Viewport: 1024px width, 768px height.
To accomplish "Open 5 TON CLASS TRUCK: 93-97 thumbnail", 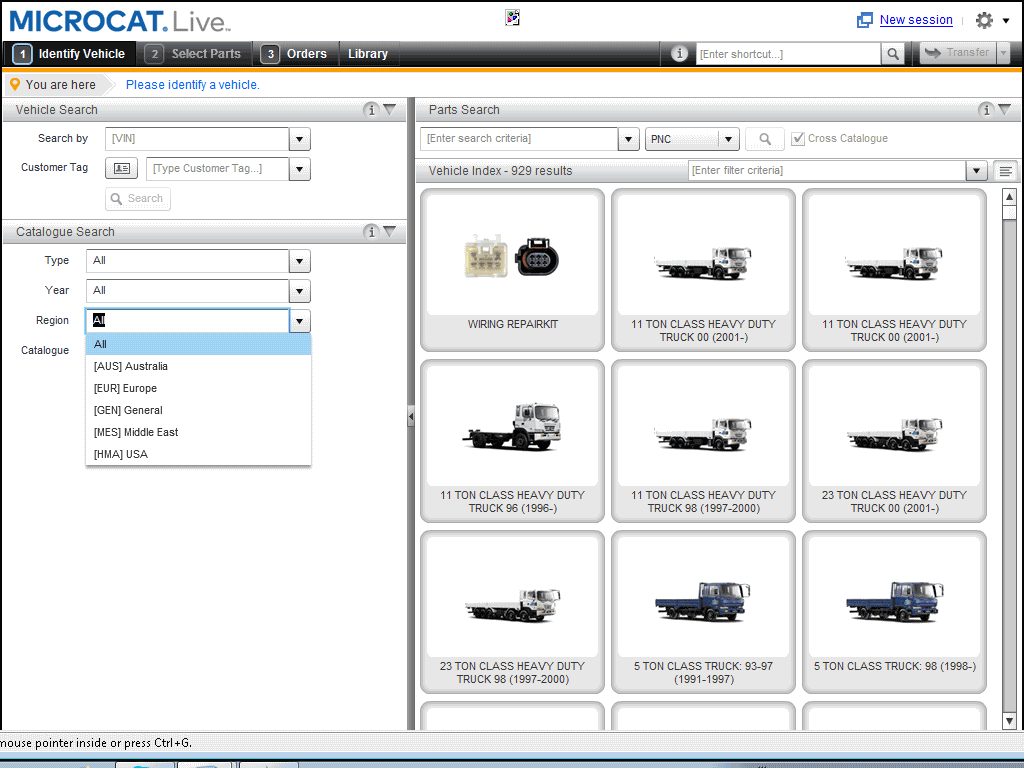I will [703, 612].
